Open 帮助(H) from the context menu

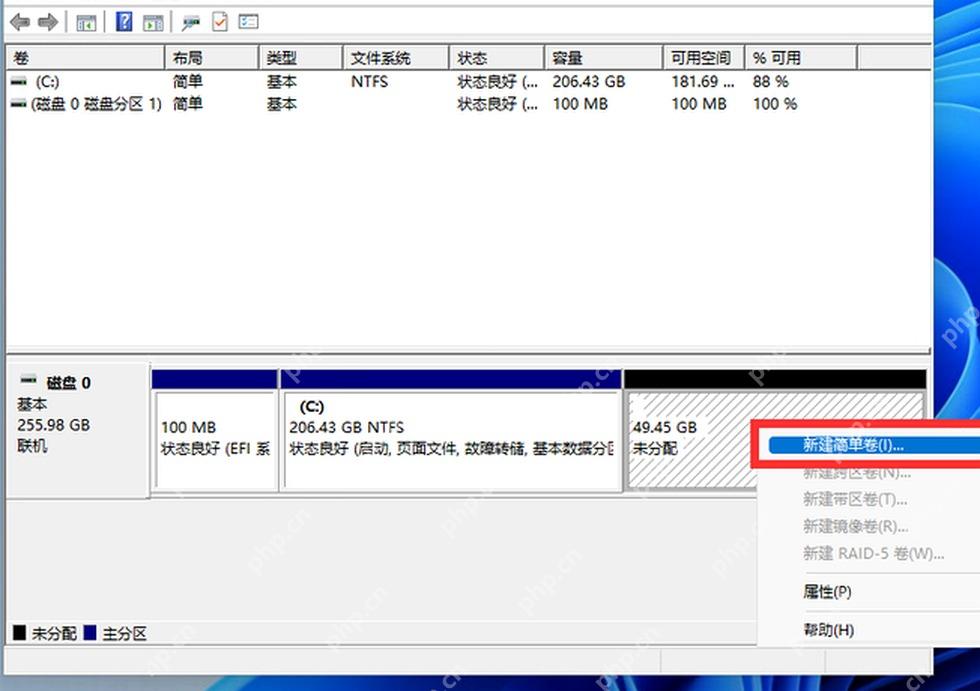tap(828, 630)
